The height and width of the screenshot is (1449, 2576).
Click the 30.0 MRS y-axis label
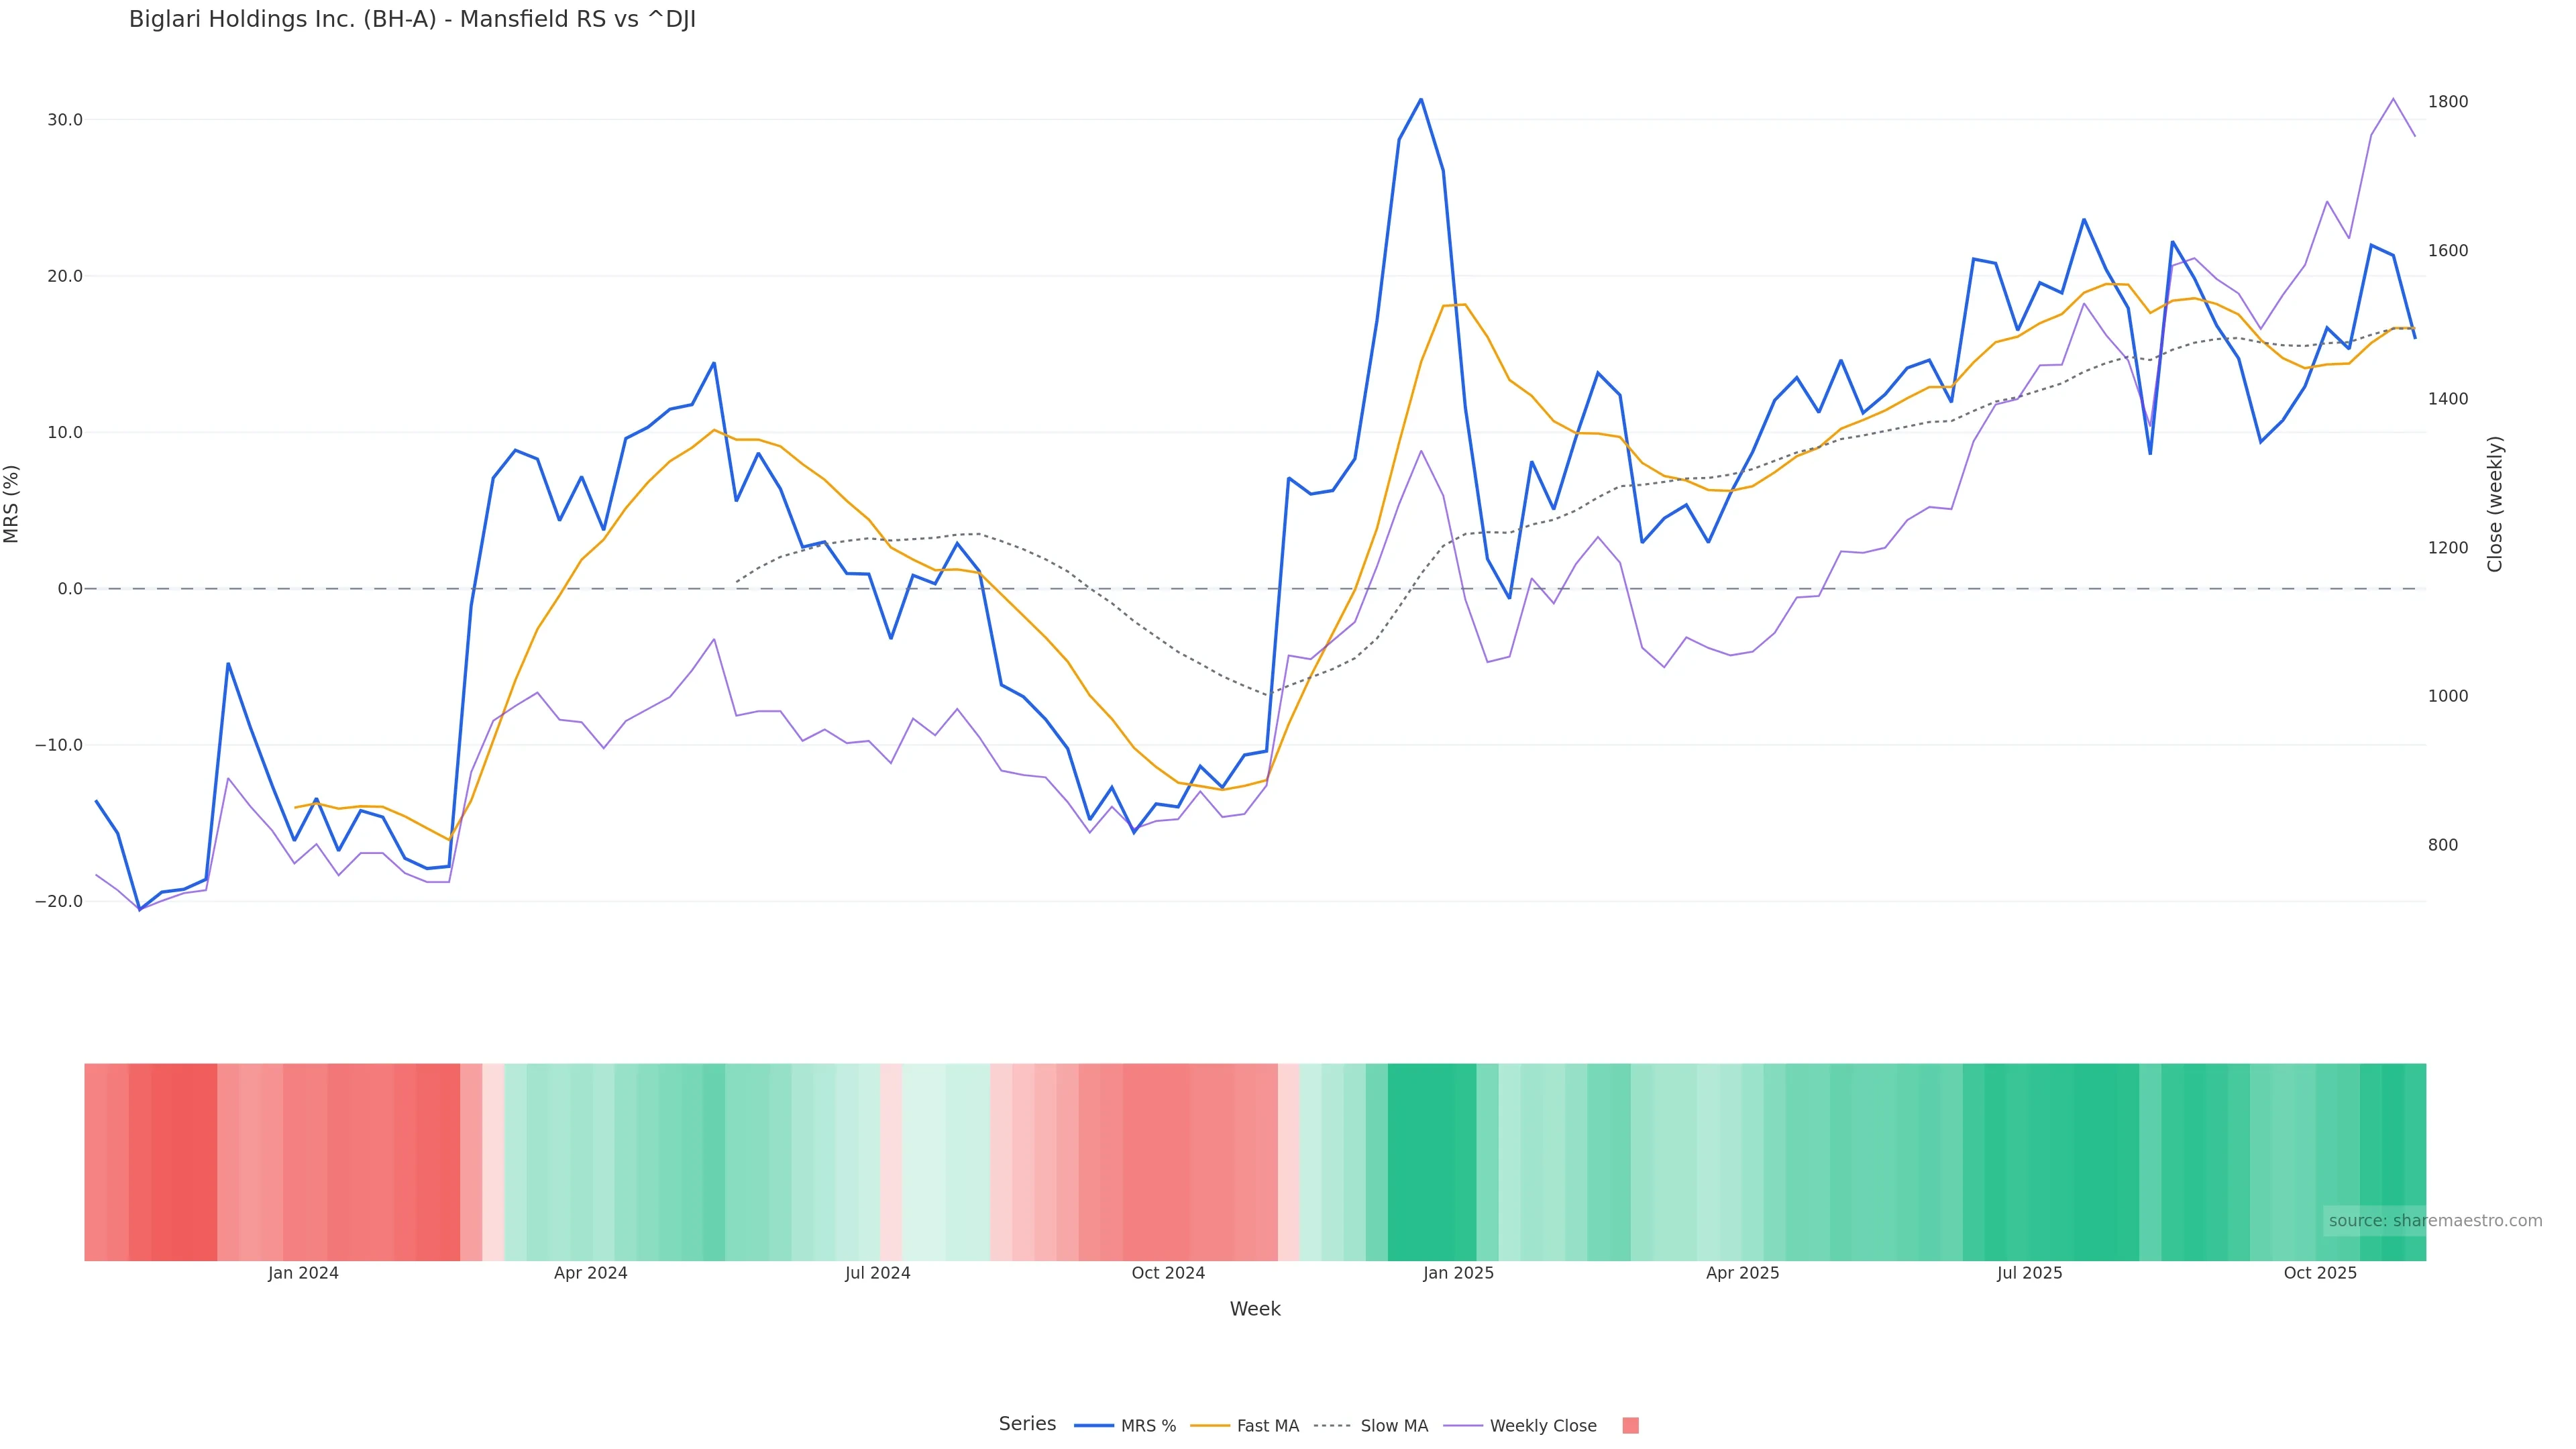tap(65, 120)
